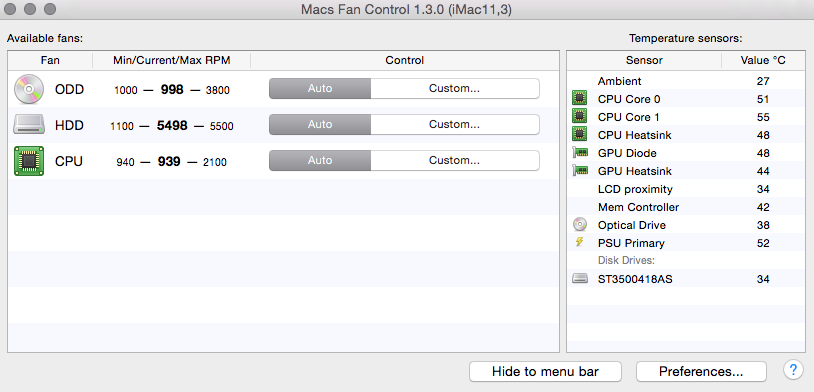
Task: Click the Value °C column header
Action: click(x=763, y=60)
